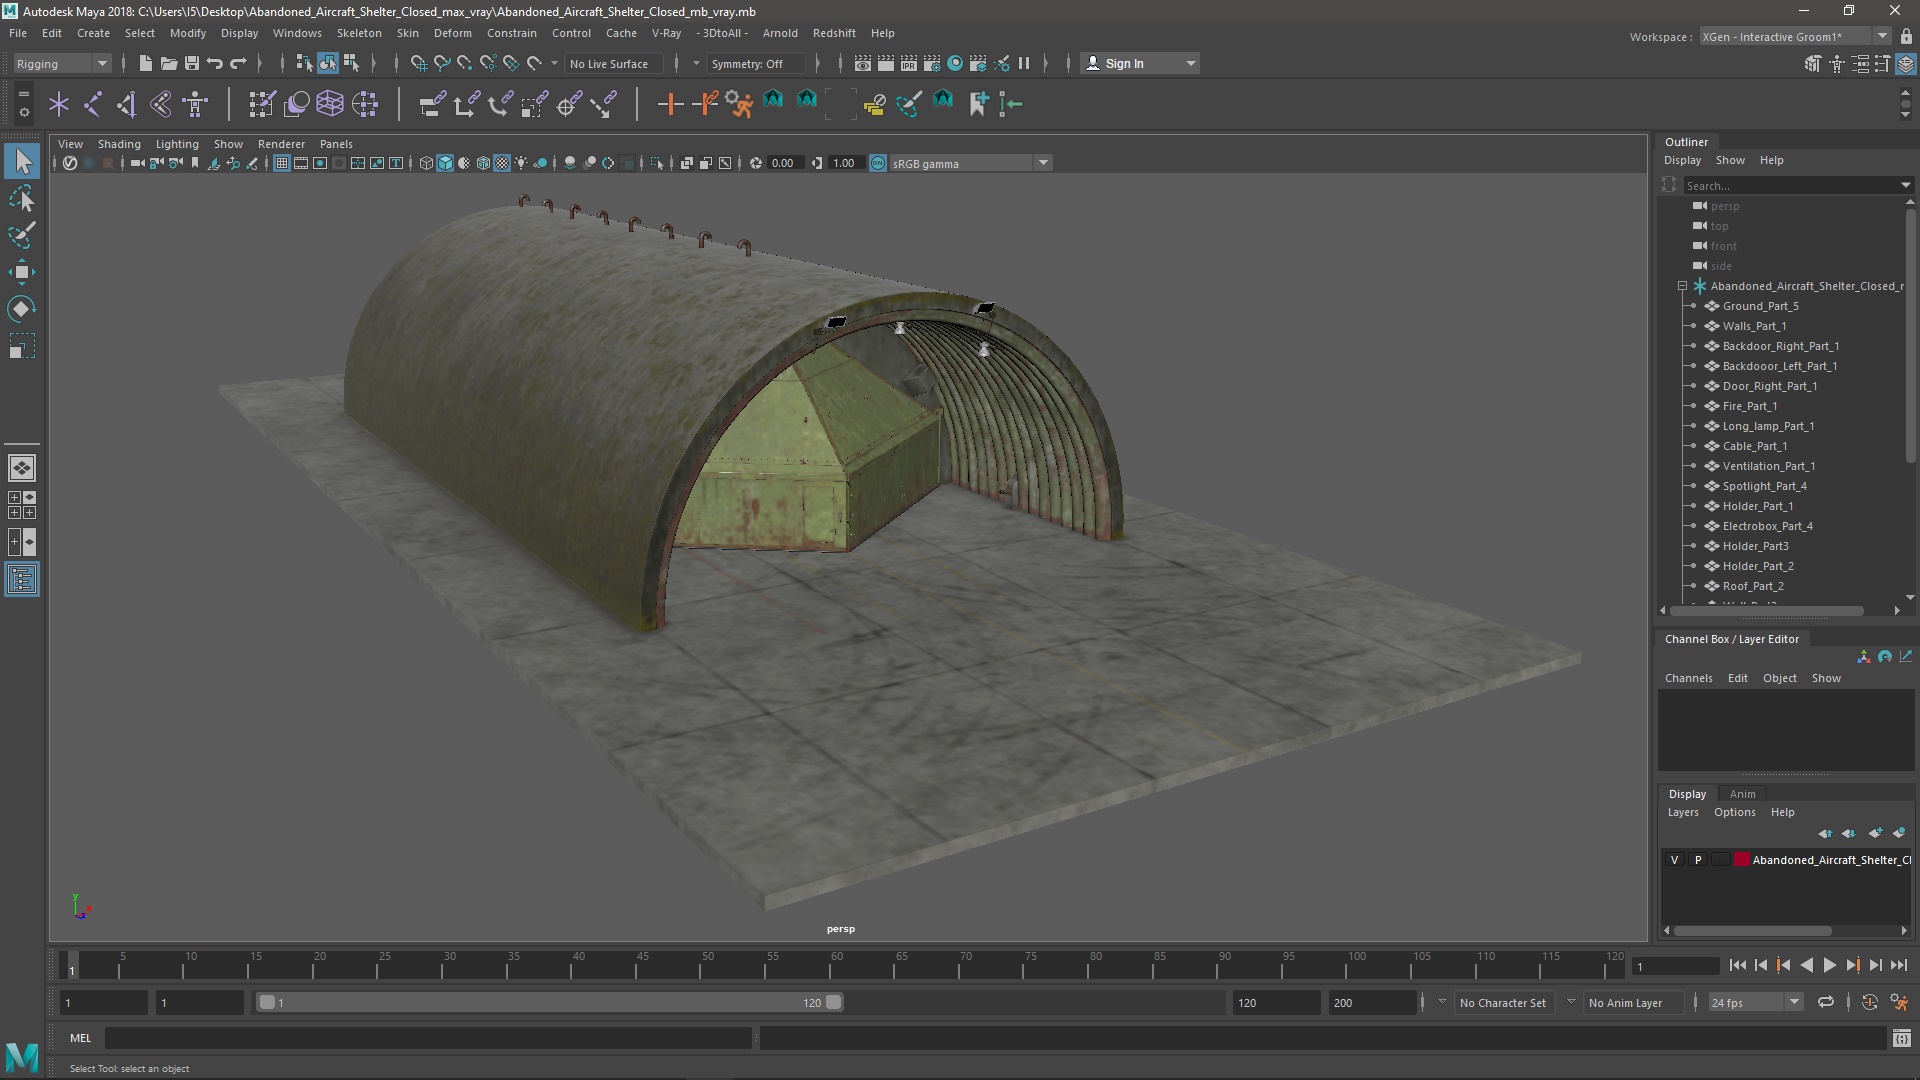The image size is (1920, 1080).
Task: Toggle snap to grid icon
Action: [418, 63]
